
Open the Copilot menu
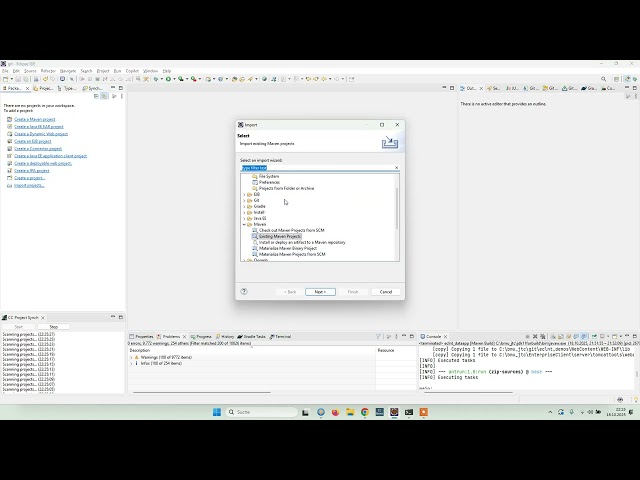pyautogui.click(x=132, y=71)
